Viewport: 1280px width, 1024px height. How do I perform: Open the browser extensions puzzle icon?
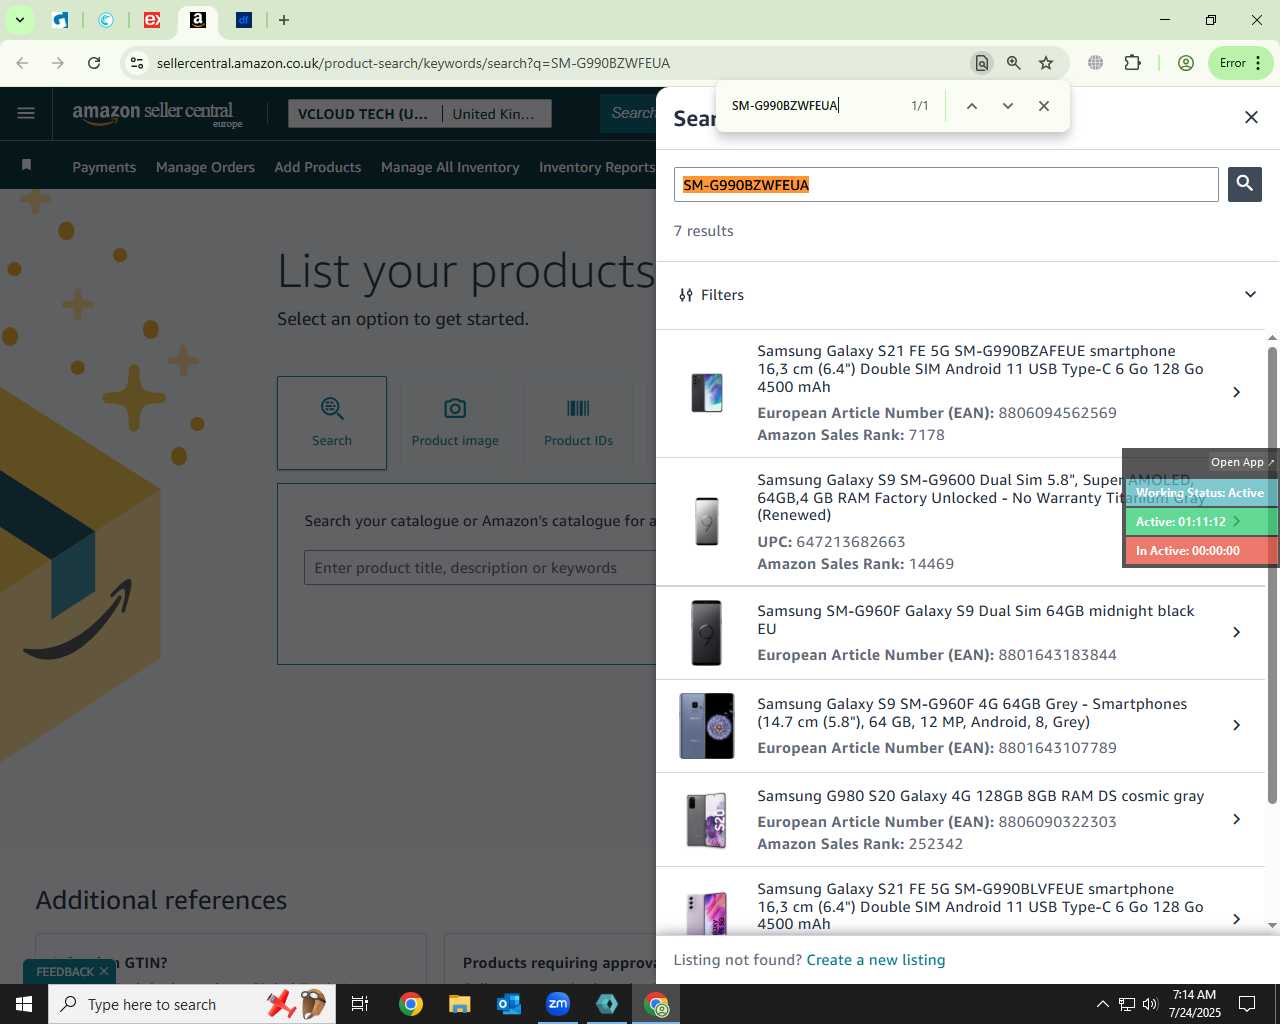click(1132, 63)
